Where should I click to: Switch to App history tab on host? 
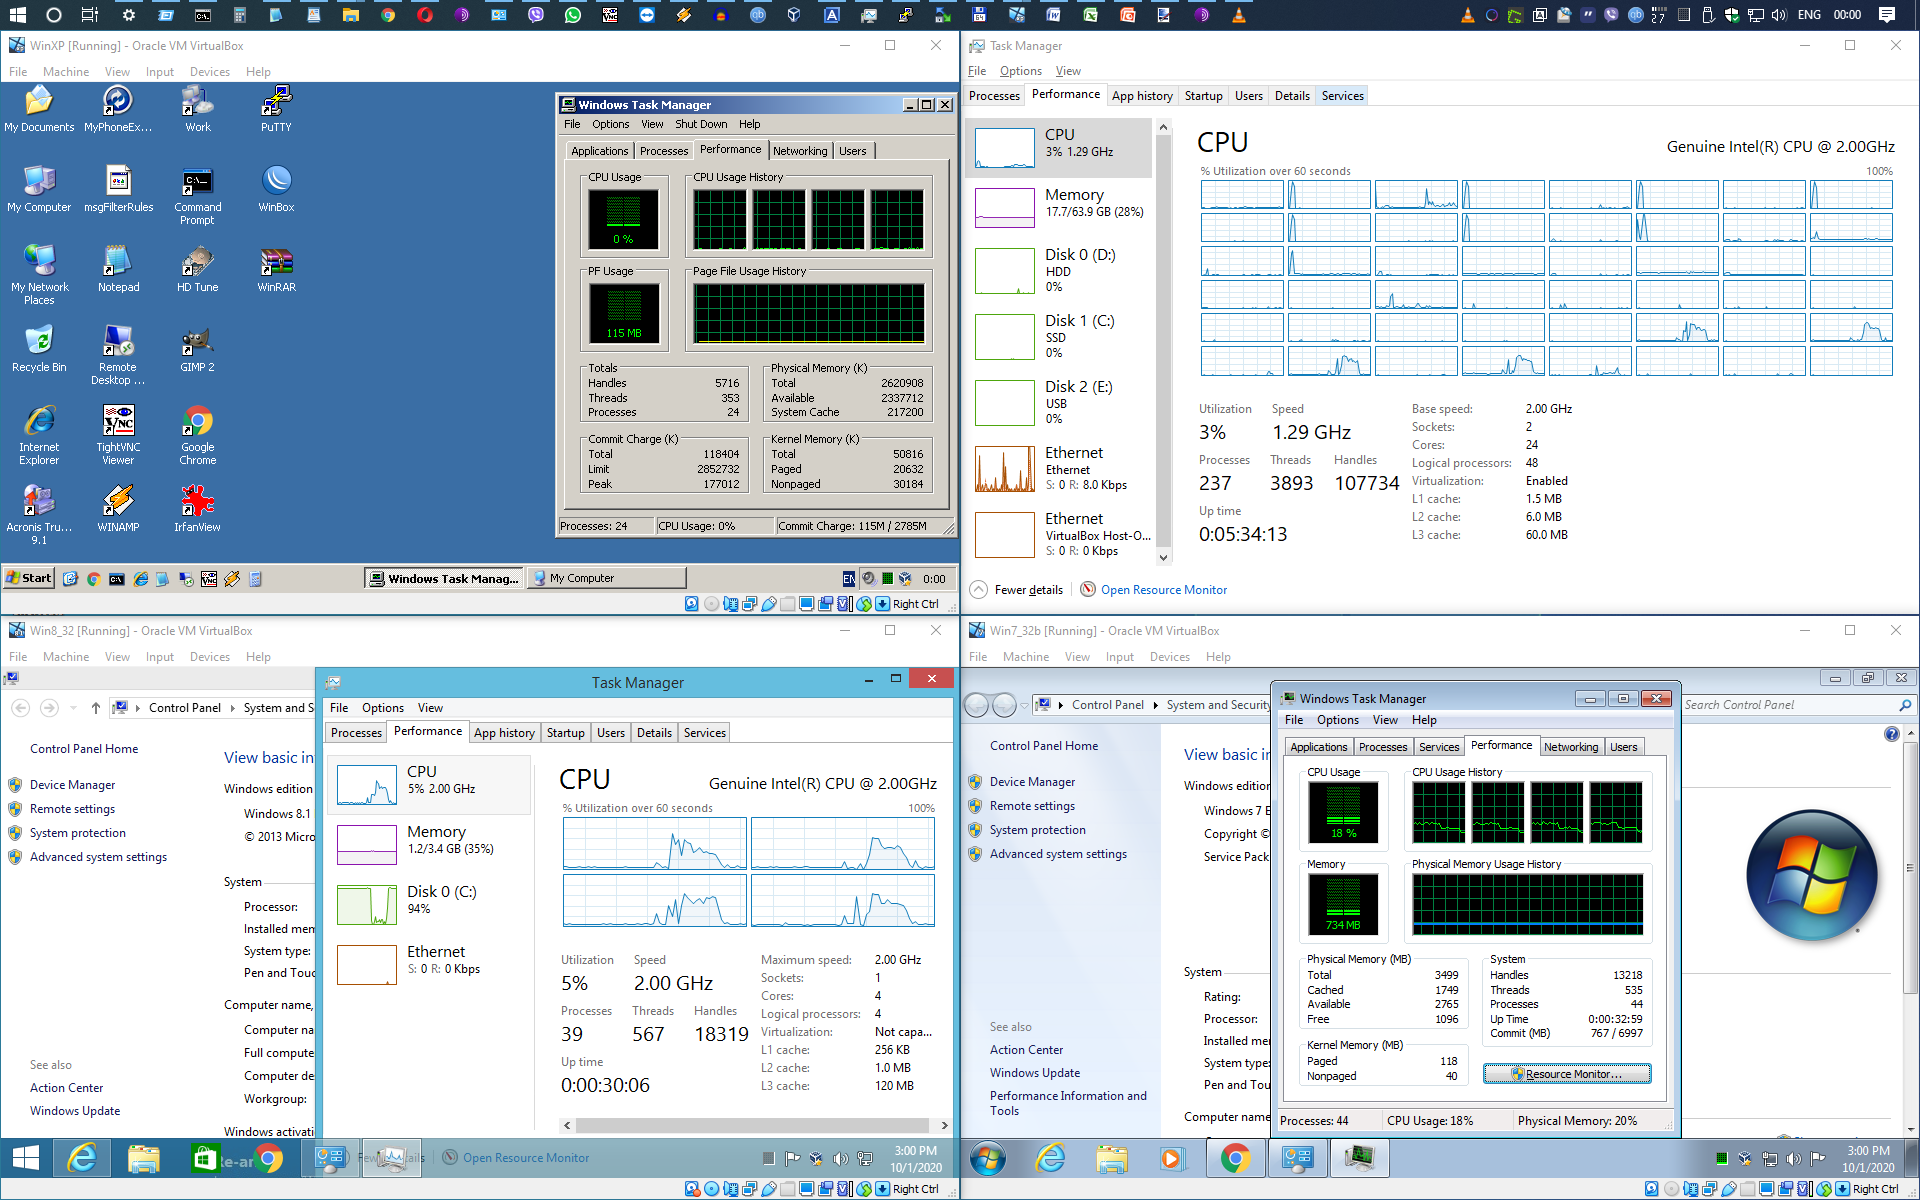(x=1141, y=96)
